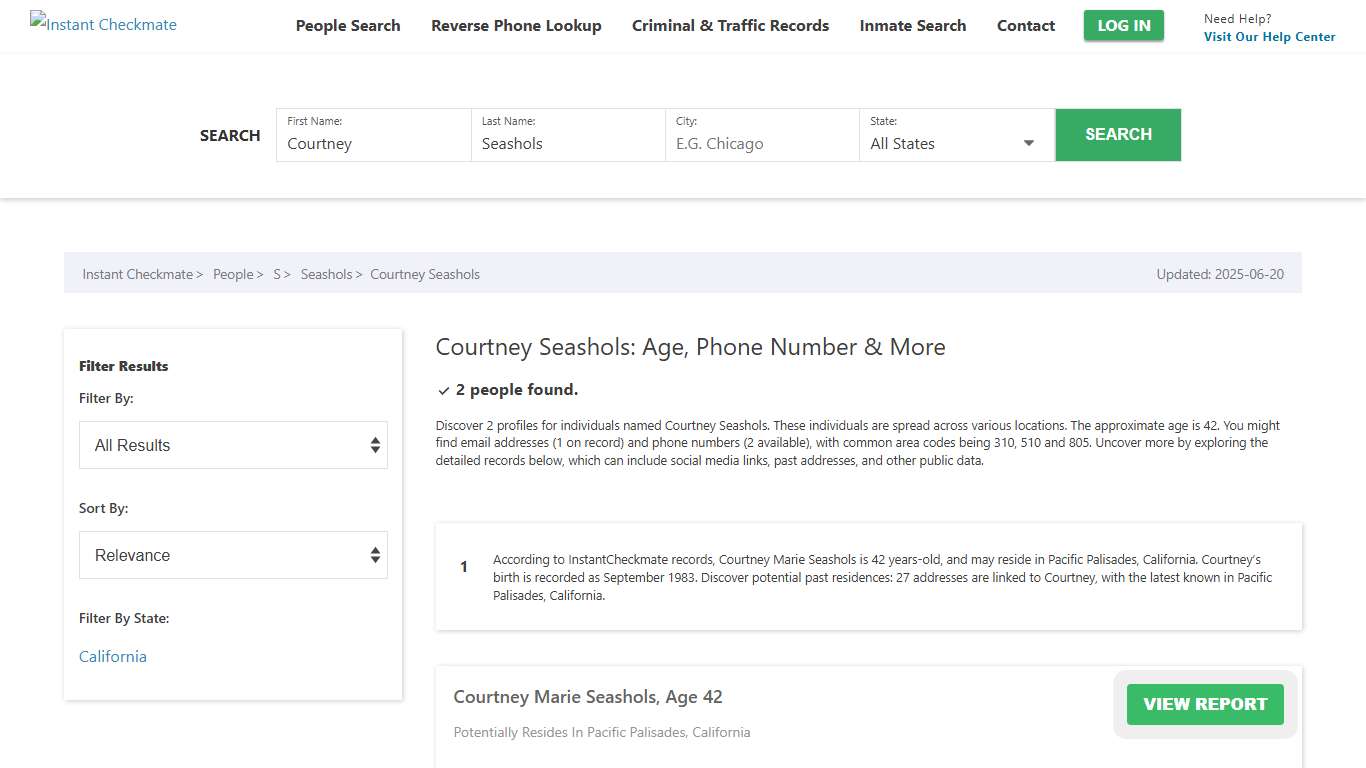The image size is (1366, 768).
Task: Visit Our Help Center link
Action: [1269, 36]
